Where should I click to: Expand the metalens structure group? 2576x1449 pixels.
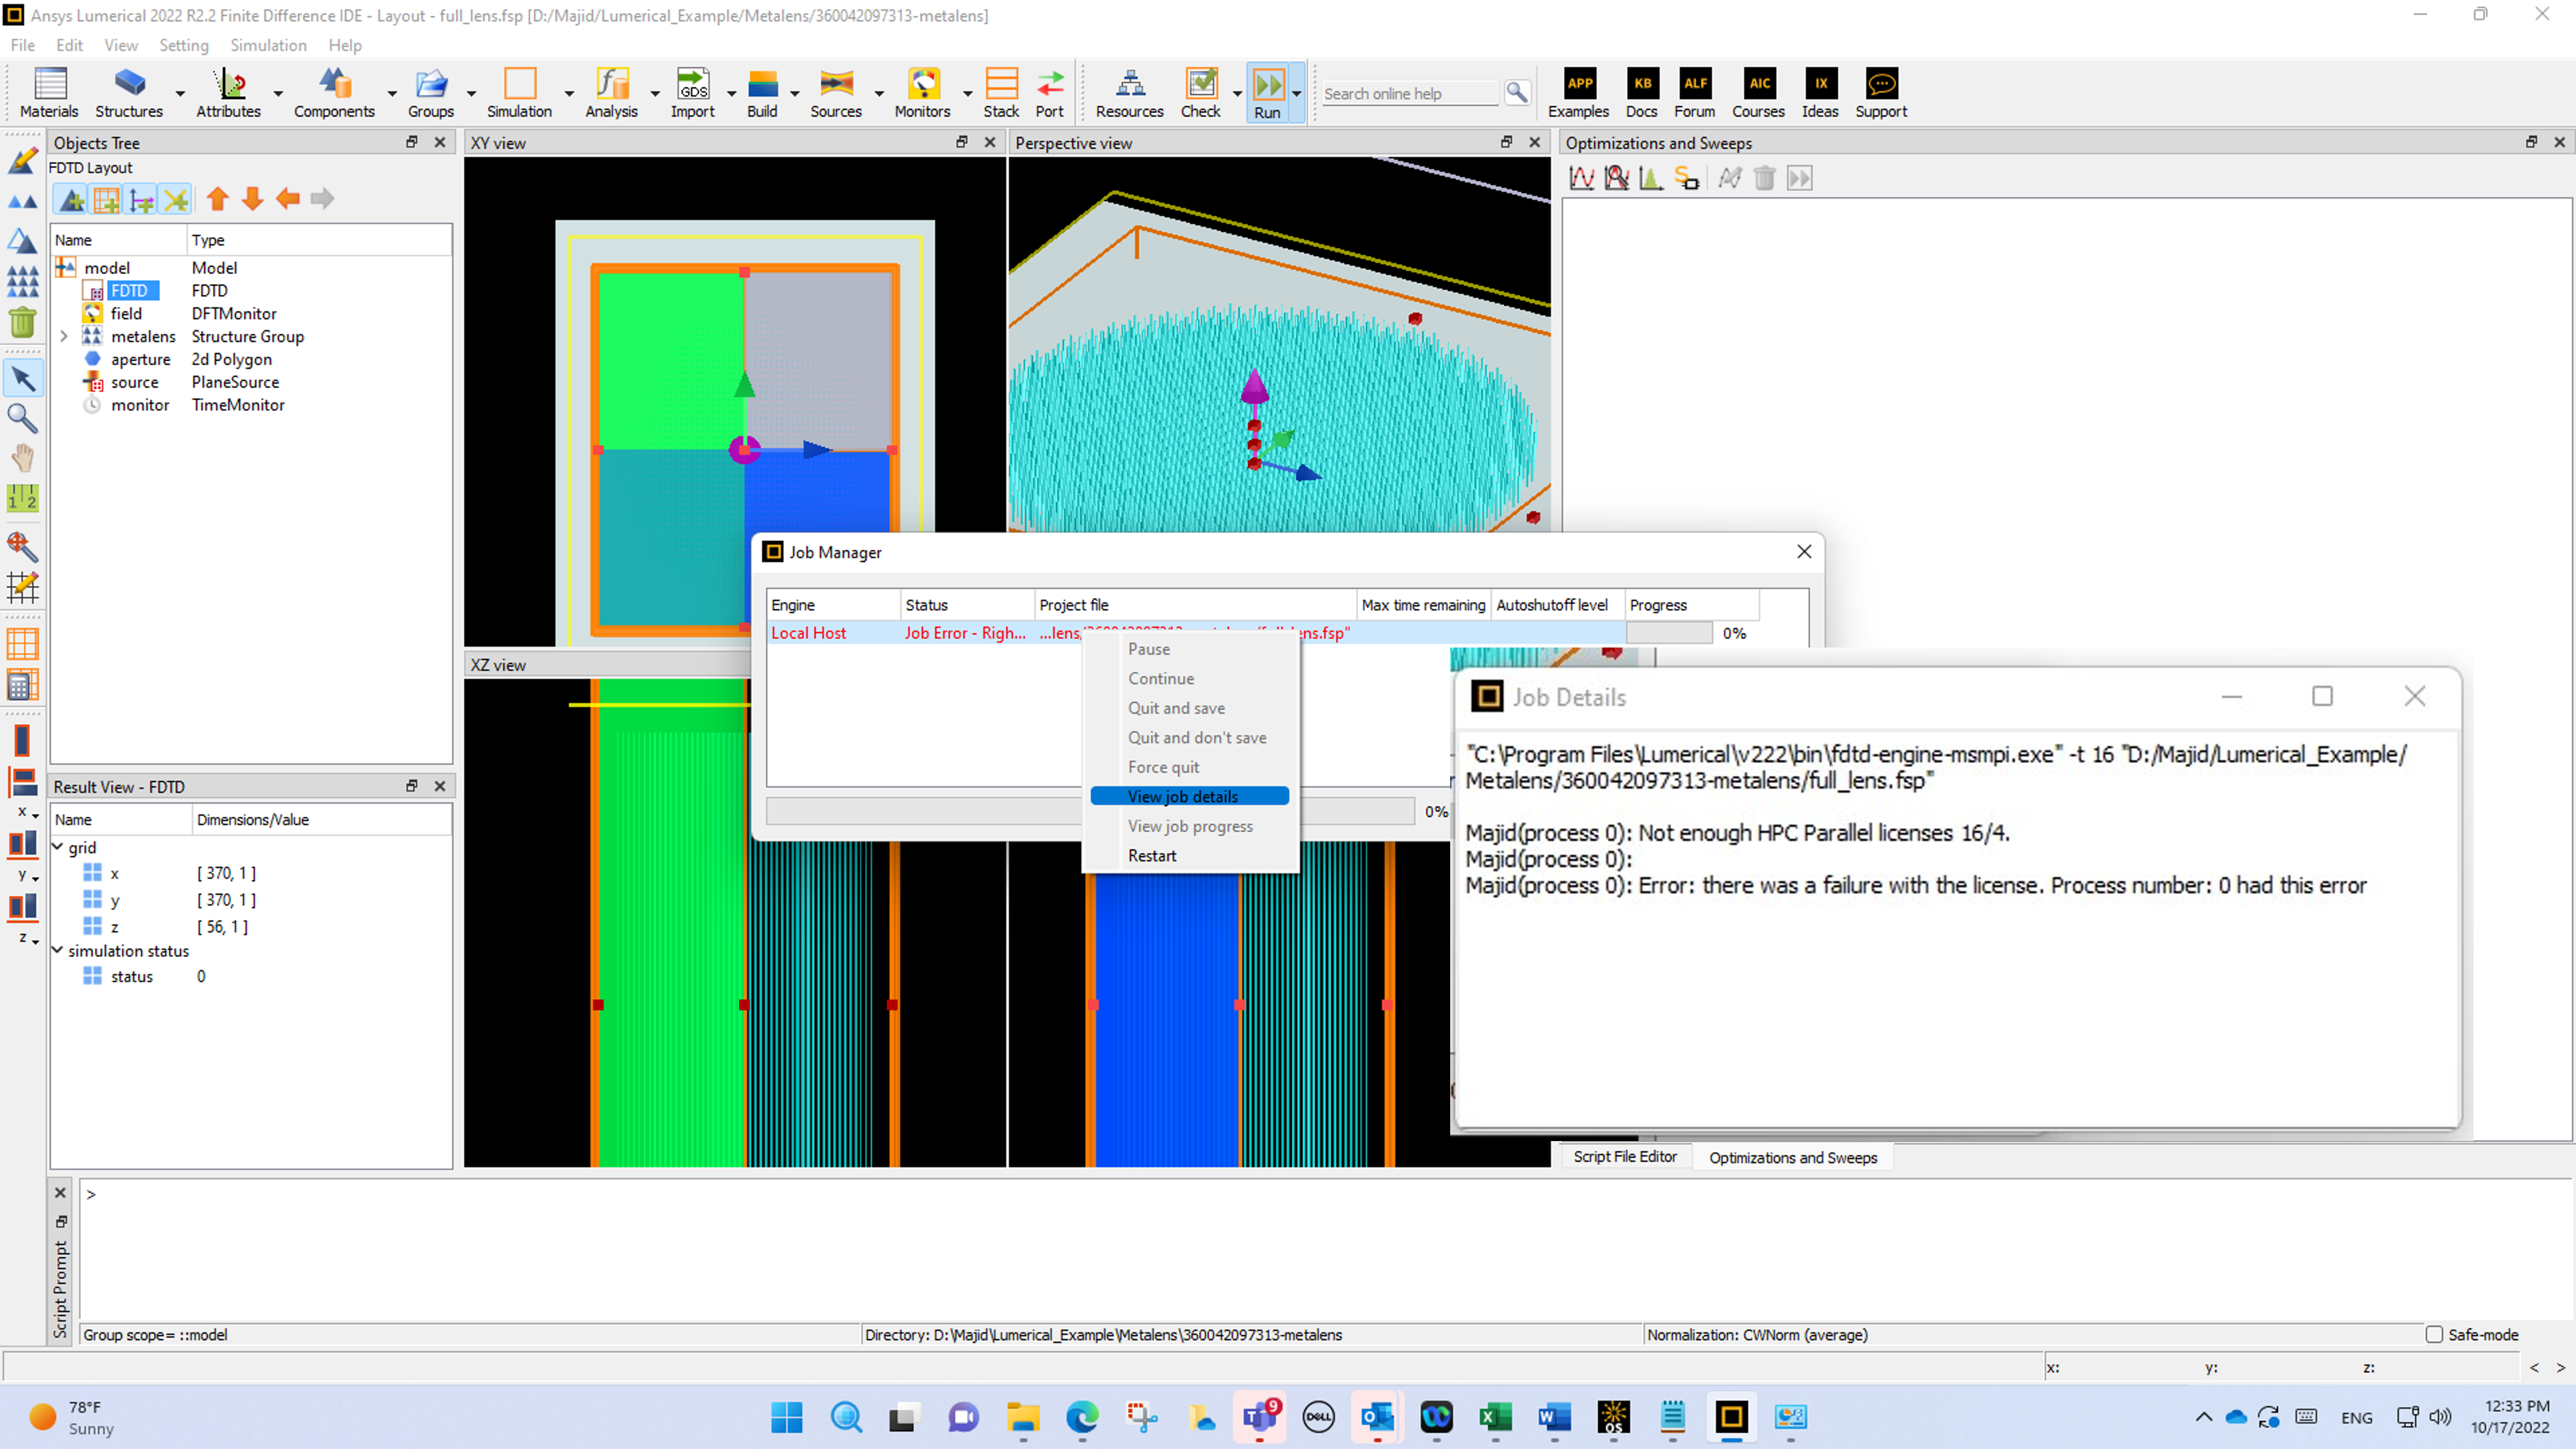pyautogui.click(x=64, y=336)
